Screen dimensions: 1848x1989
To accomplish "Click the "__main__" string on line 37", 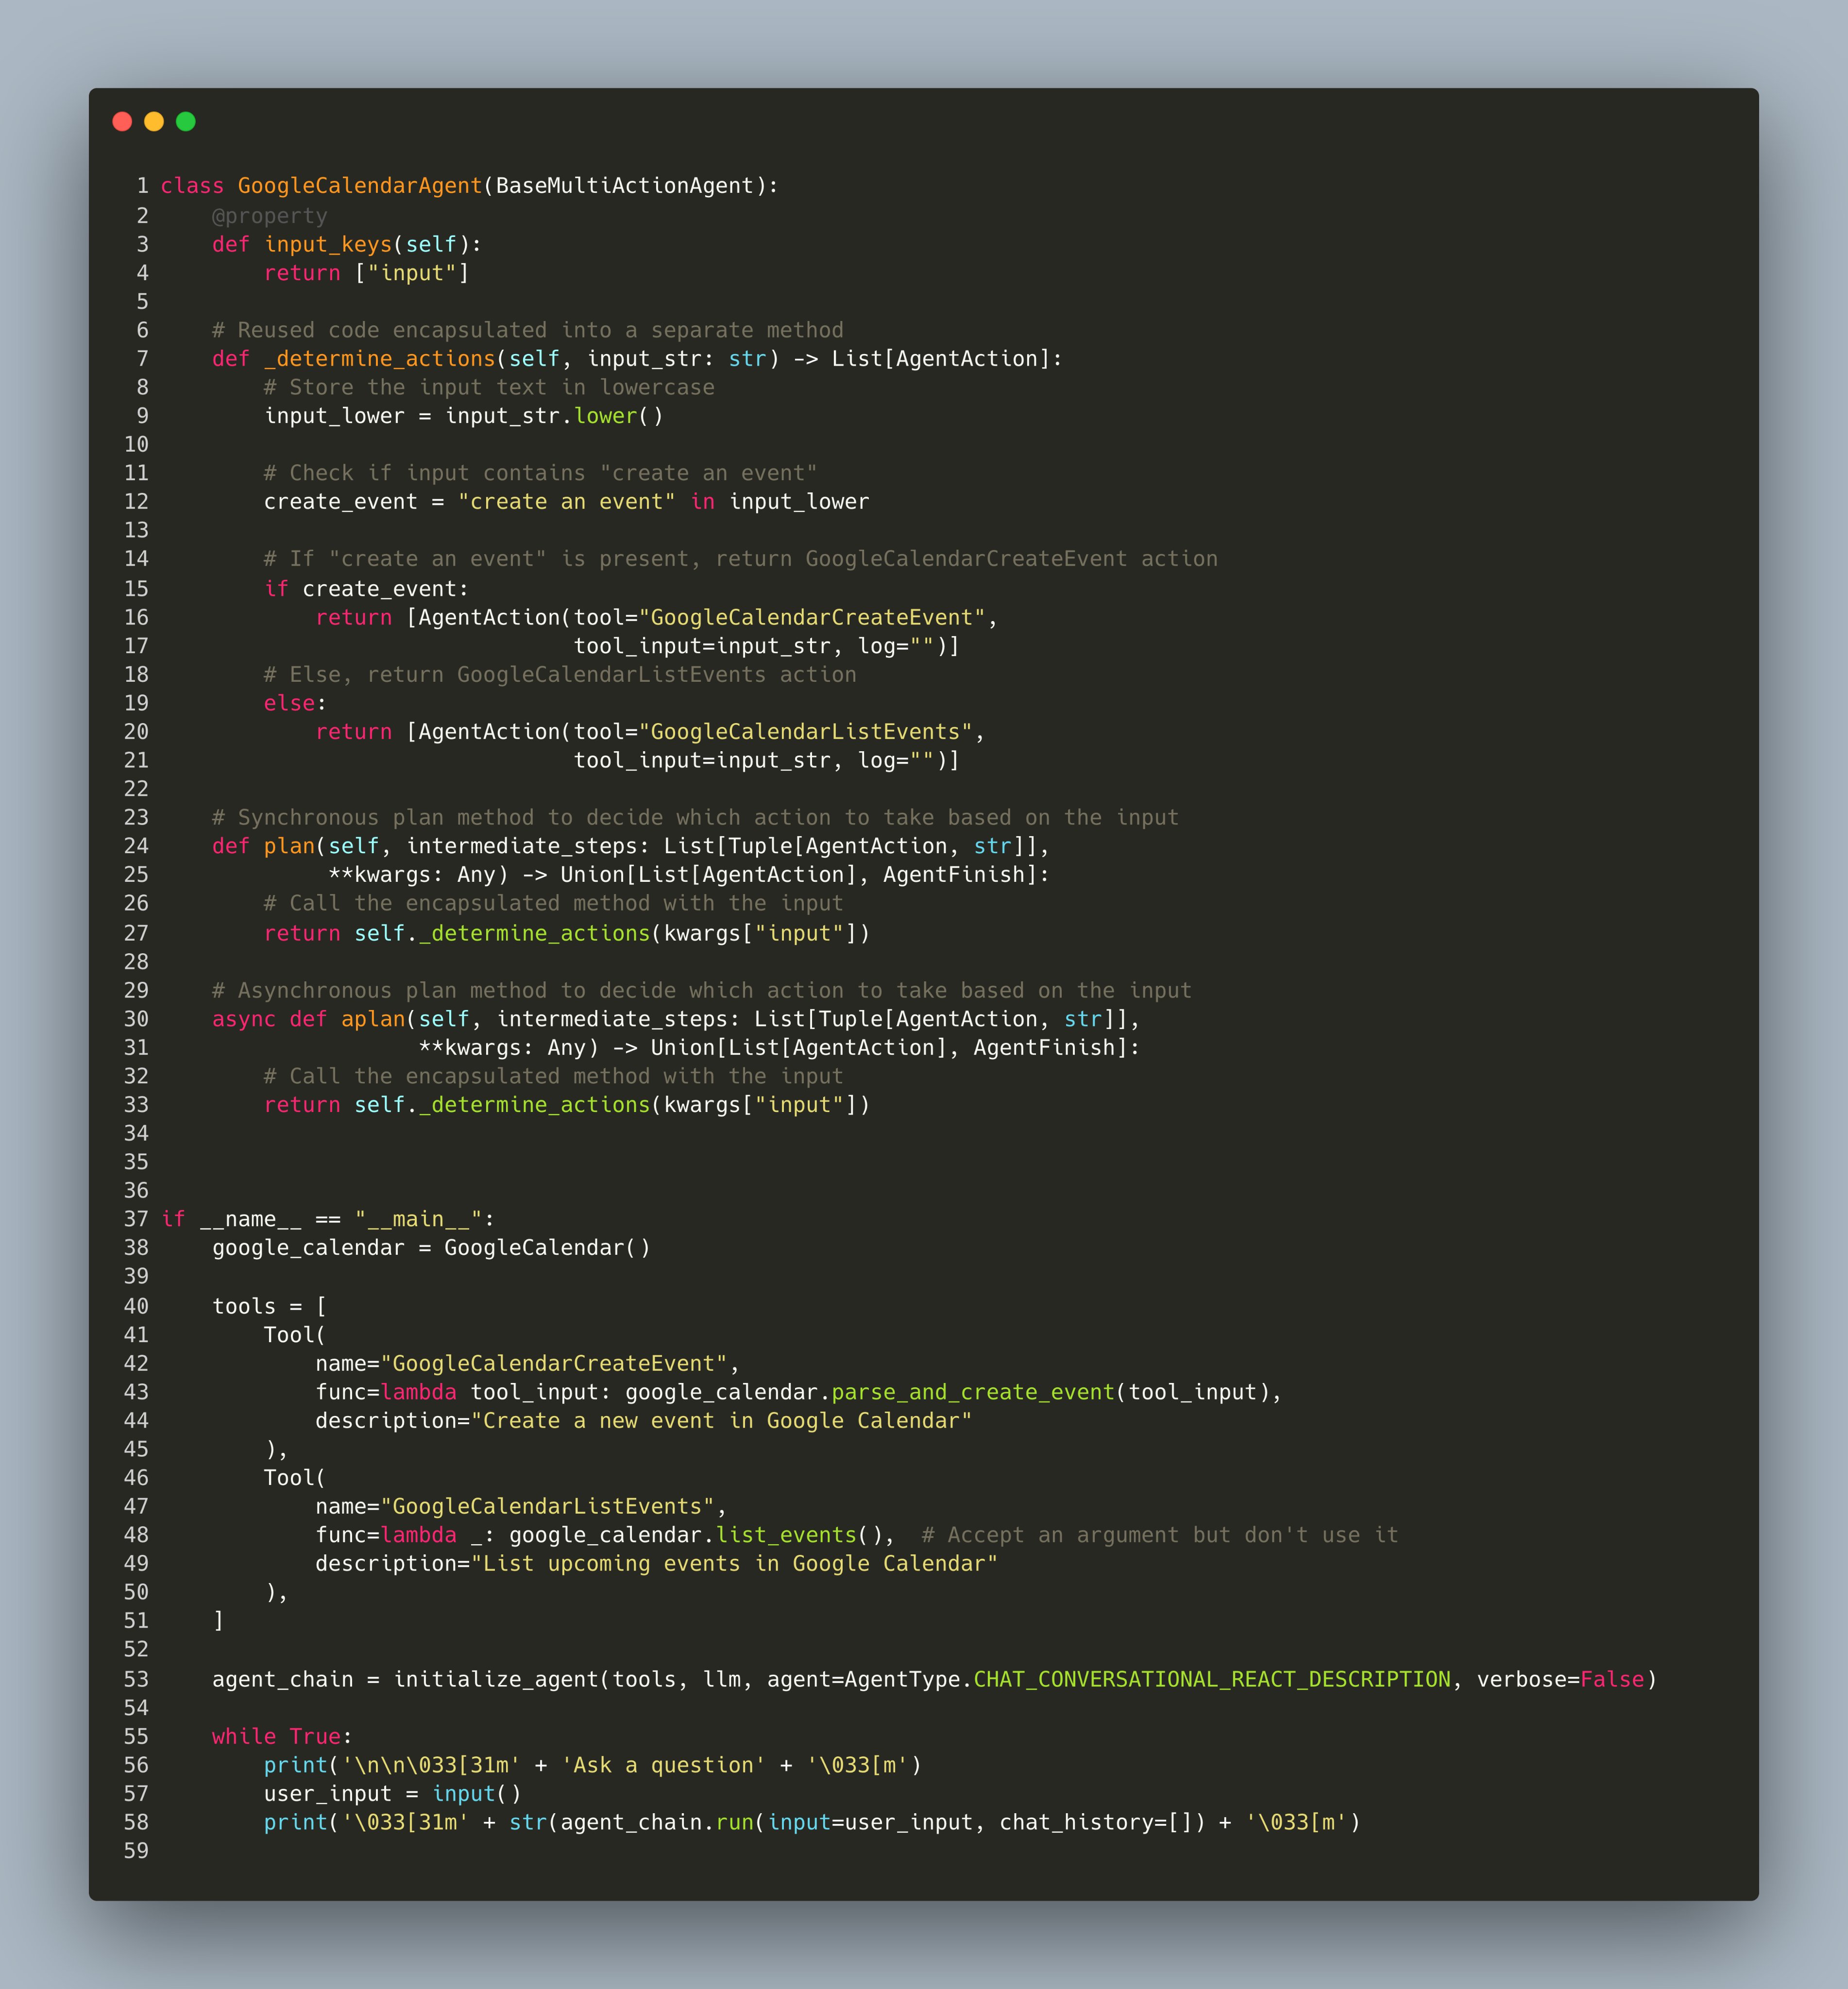I will [x=418, y=1220].
